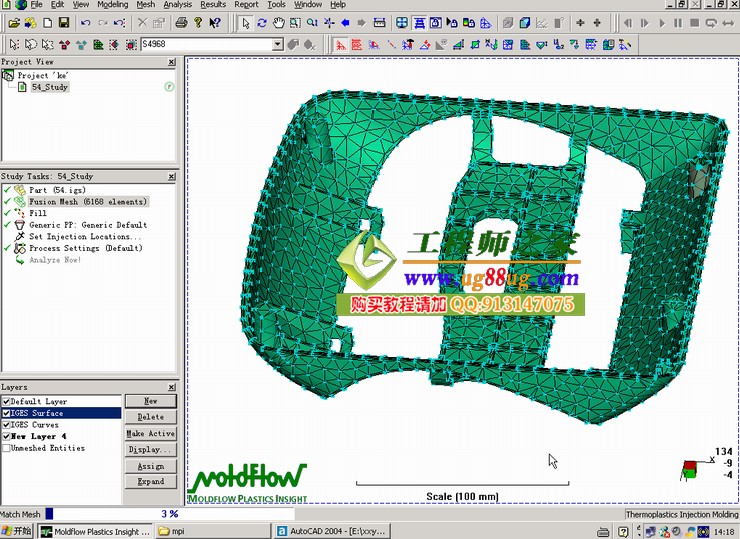Select Generic PP: Generic Default material task
Screen dimensions: 740x539
tap(88, 225)
